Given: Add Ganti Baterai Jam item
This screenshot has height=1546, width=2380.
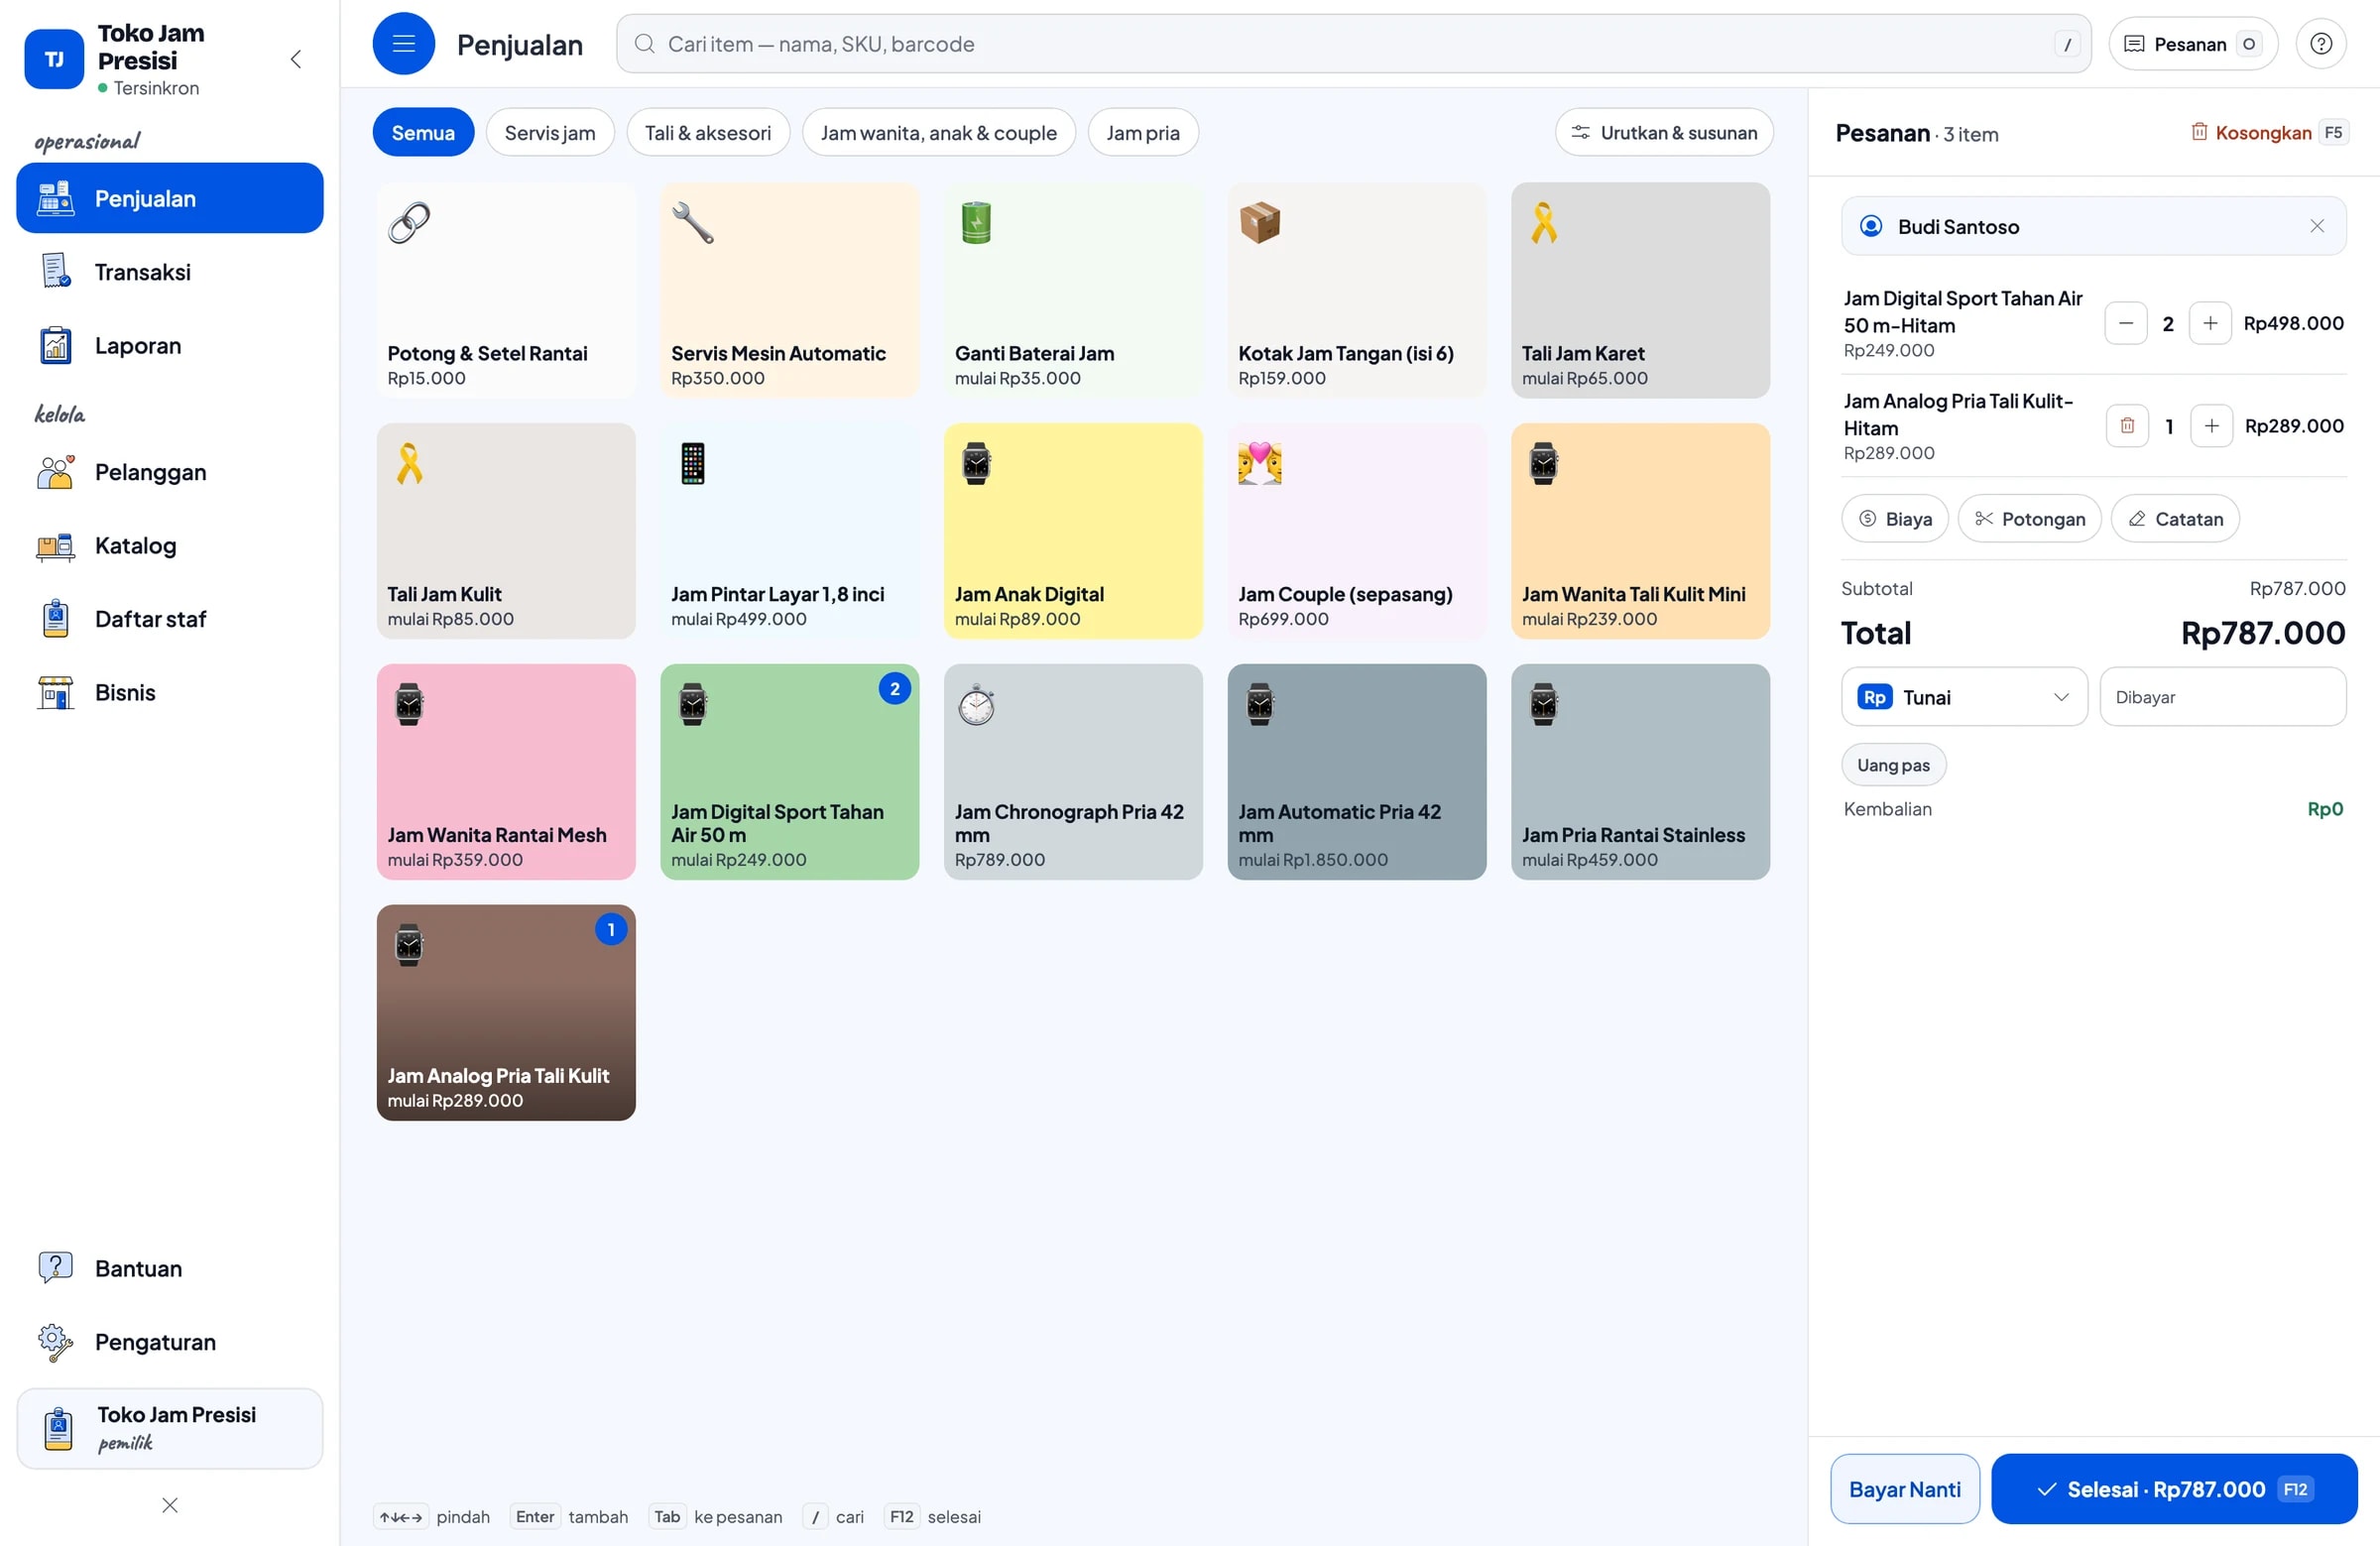Looking at the screenshot, I should click(x=1072, y=290).
